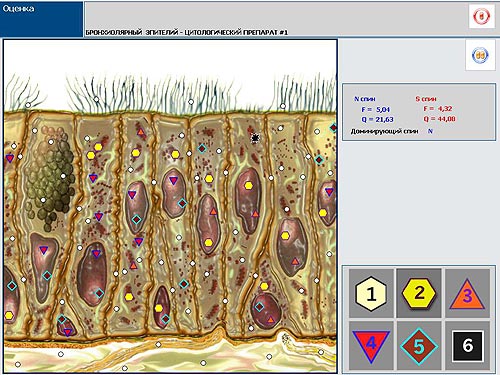
Task: Click the N спин label
Action: pos(364,99)
